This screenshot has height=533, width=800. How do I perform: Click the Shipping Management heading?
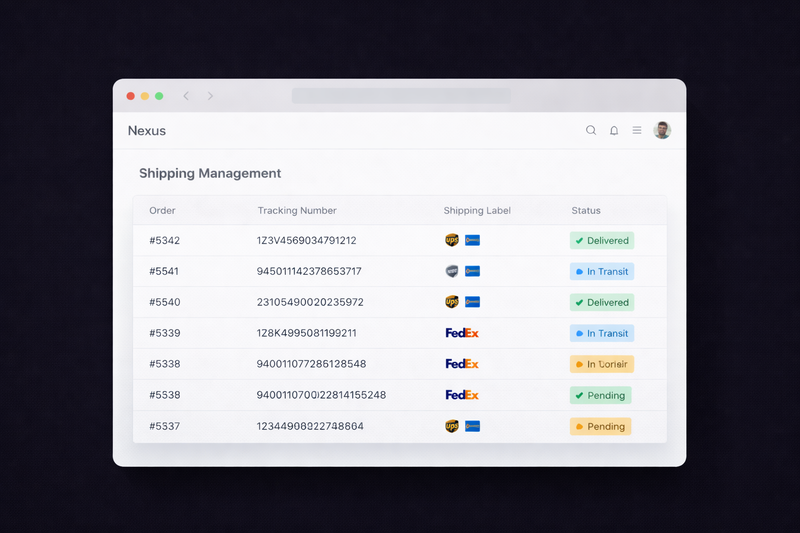(210, 173)
